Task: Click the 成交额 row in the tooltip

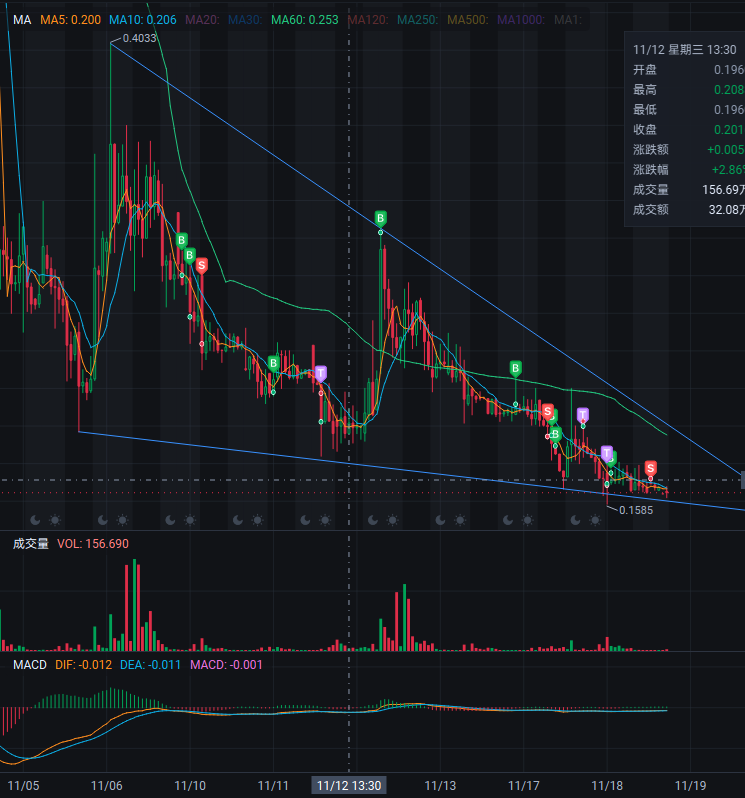Action: (x=689, y=210)
